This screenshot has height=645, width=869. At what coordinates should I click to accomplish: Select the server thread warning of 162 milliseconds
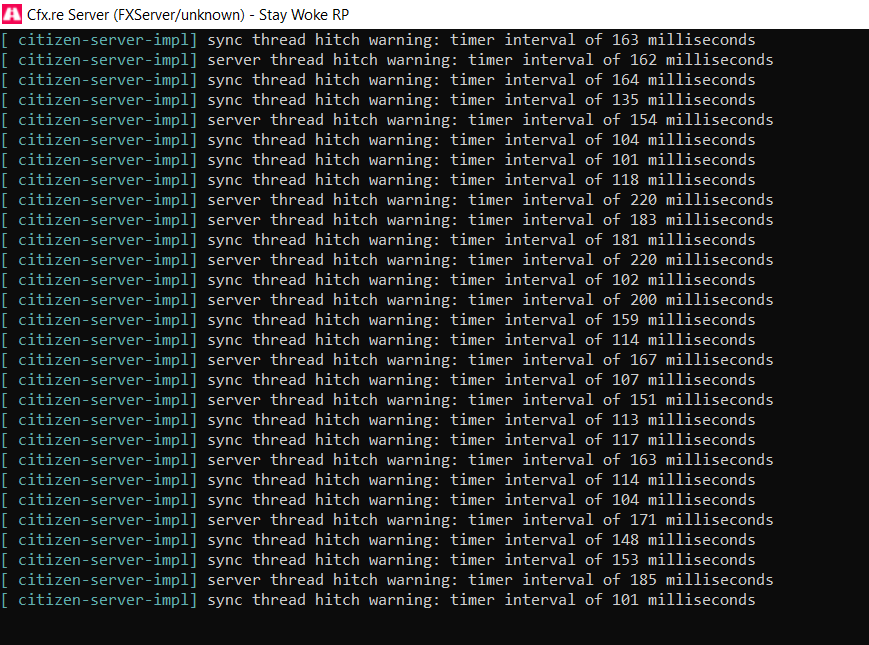coord(387,60)
